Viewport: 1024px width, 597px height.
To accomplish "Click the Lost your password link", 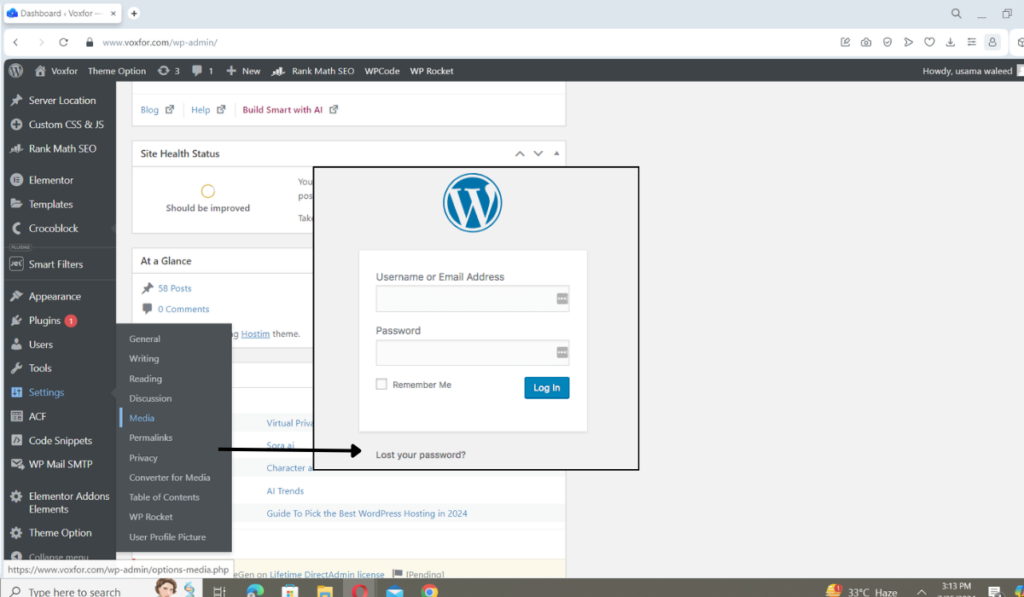I will pos(420,455).
